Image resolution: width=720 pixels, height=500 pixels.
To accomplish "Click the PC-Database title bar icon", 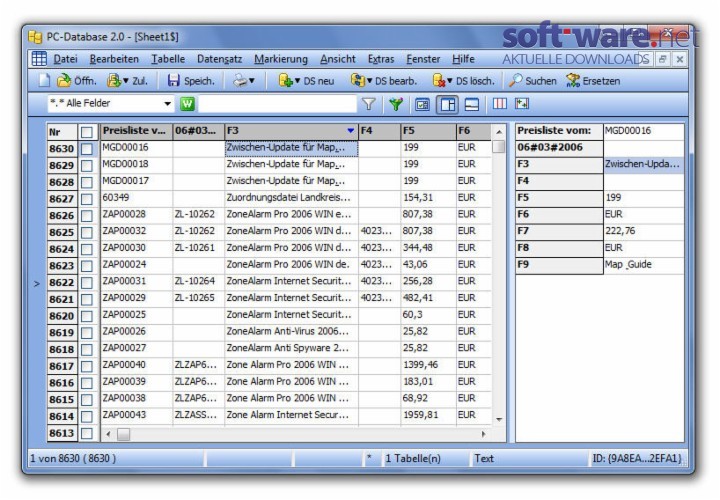I will coord(35,37).
